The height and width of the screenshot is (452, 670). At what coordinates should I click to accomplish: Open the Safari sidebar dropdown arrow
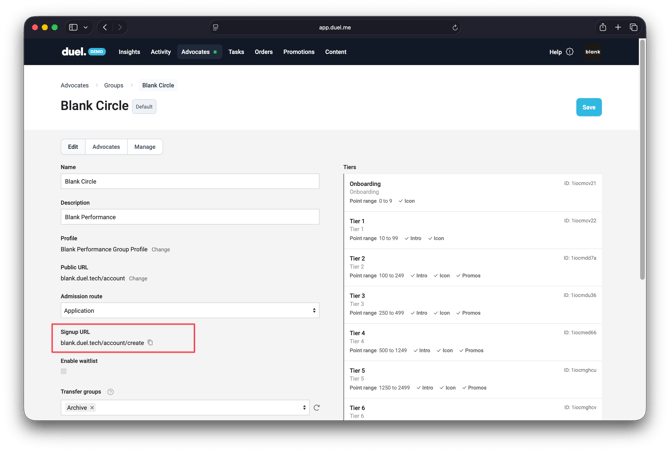click(86, 28)
